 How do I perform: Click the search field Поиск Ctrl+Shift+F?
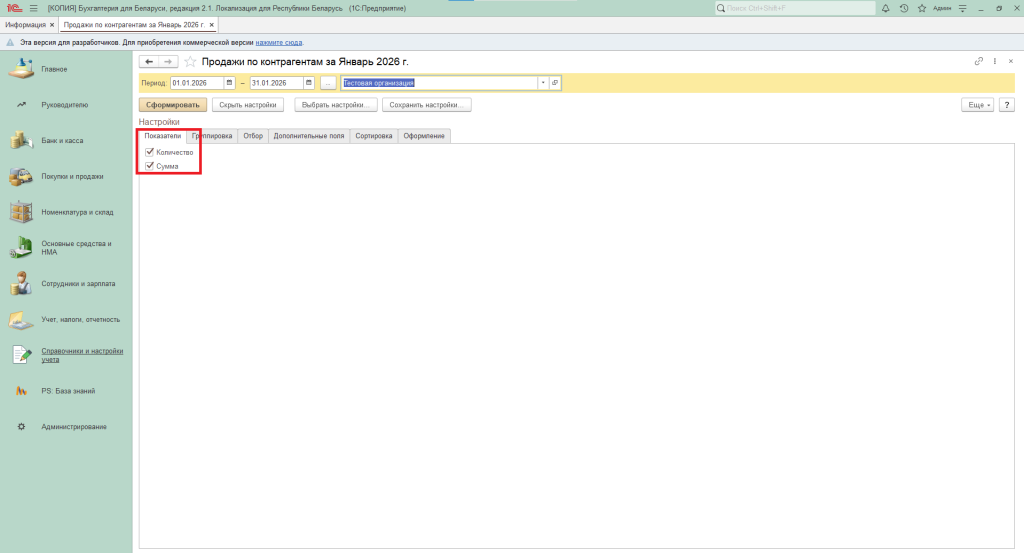point(795,8)
